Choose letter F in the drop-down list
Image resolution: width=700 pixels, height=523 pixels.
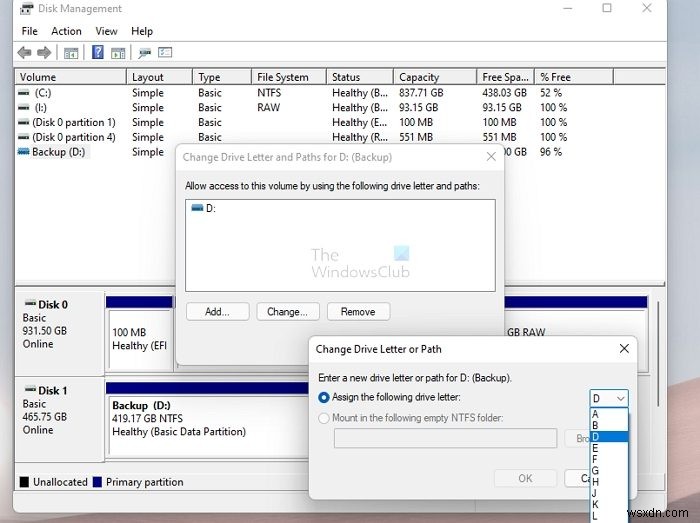[609, 459]
